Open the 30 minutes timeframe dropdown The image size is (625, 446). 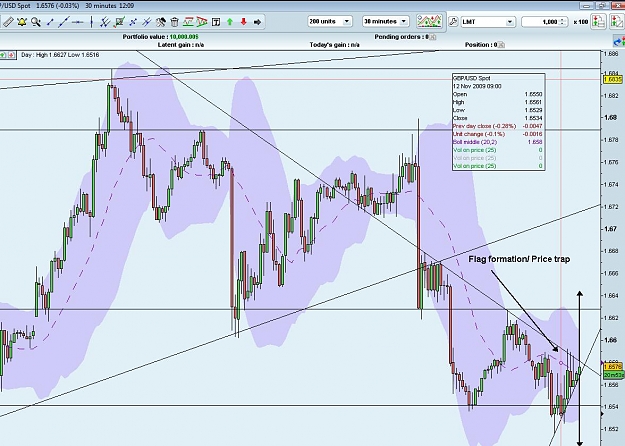tap(385, 22)
